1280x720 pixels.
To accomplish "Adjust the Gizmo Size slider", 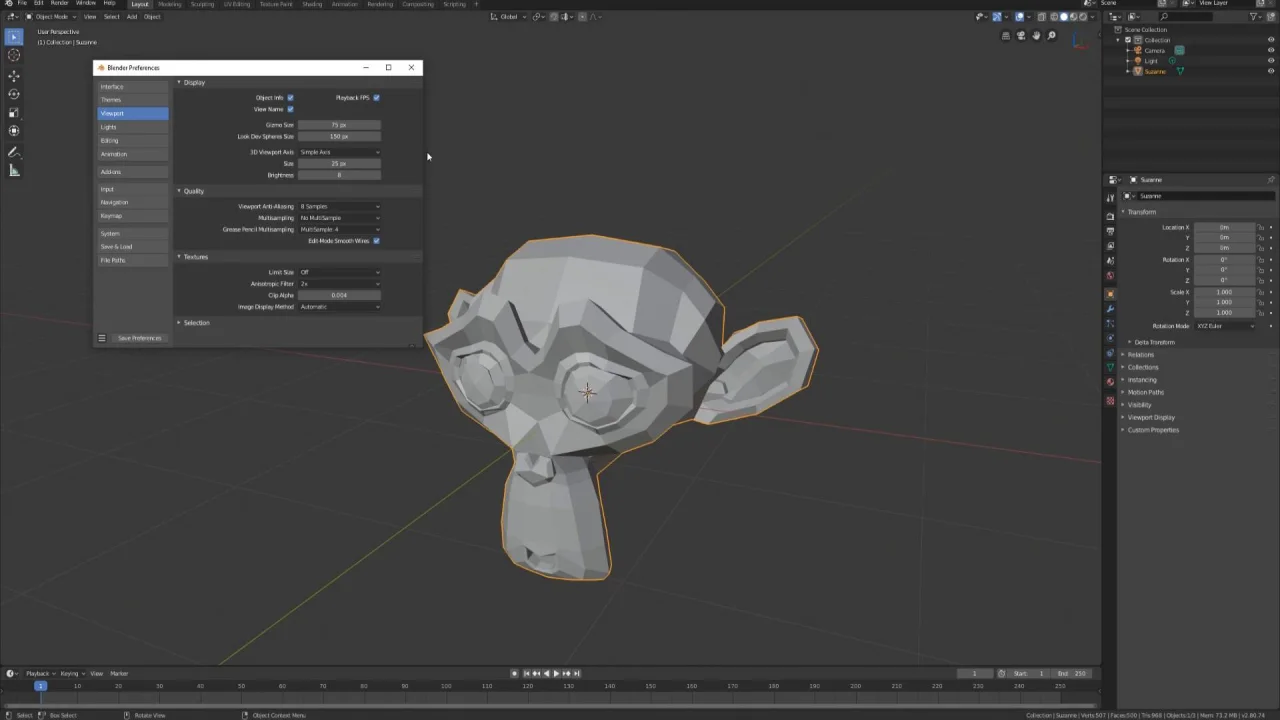I will click(x=339, y=125).
